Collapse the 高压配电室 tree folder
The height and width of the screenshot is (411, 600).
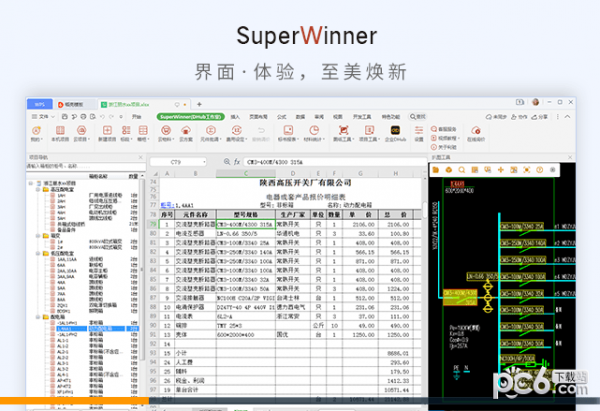[38, 189]
